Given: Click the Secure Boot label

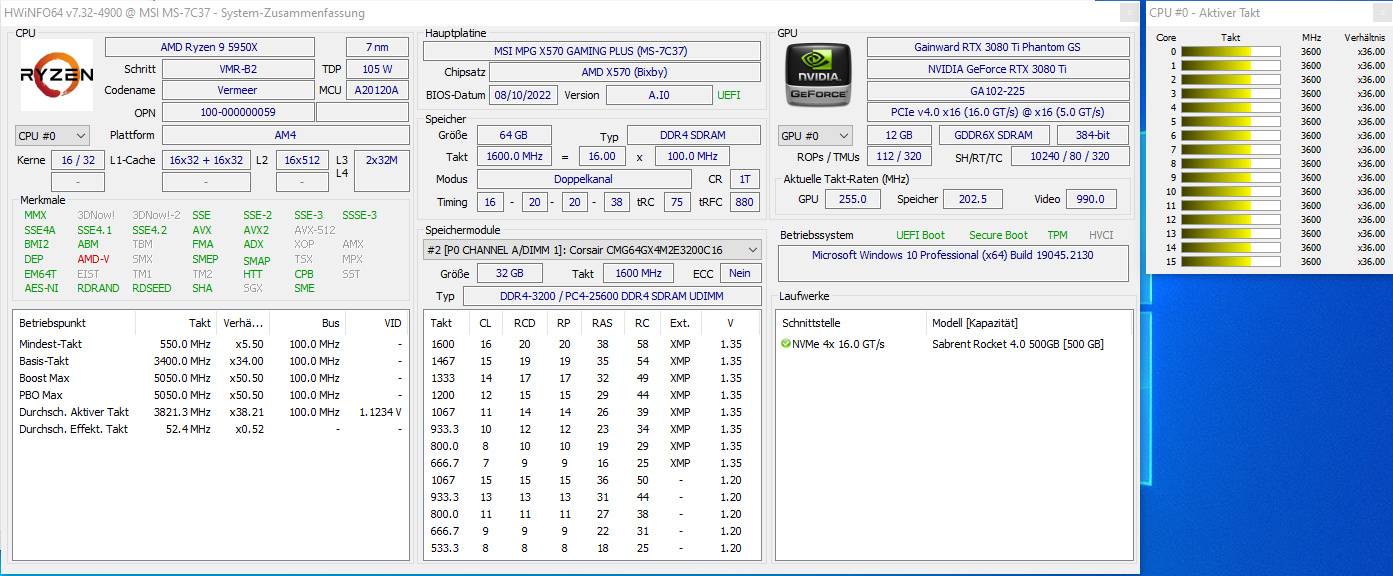Looking at the screenshot, I should [x=998, y=235].
